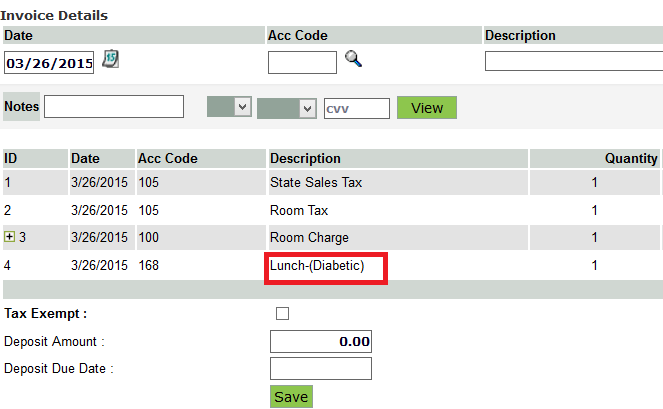Open the first small dropdown beside Notes
The width and height of the screenshot is (663, 409).
[229, 108]
